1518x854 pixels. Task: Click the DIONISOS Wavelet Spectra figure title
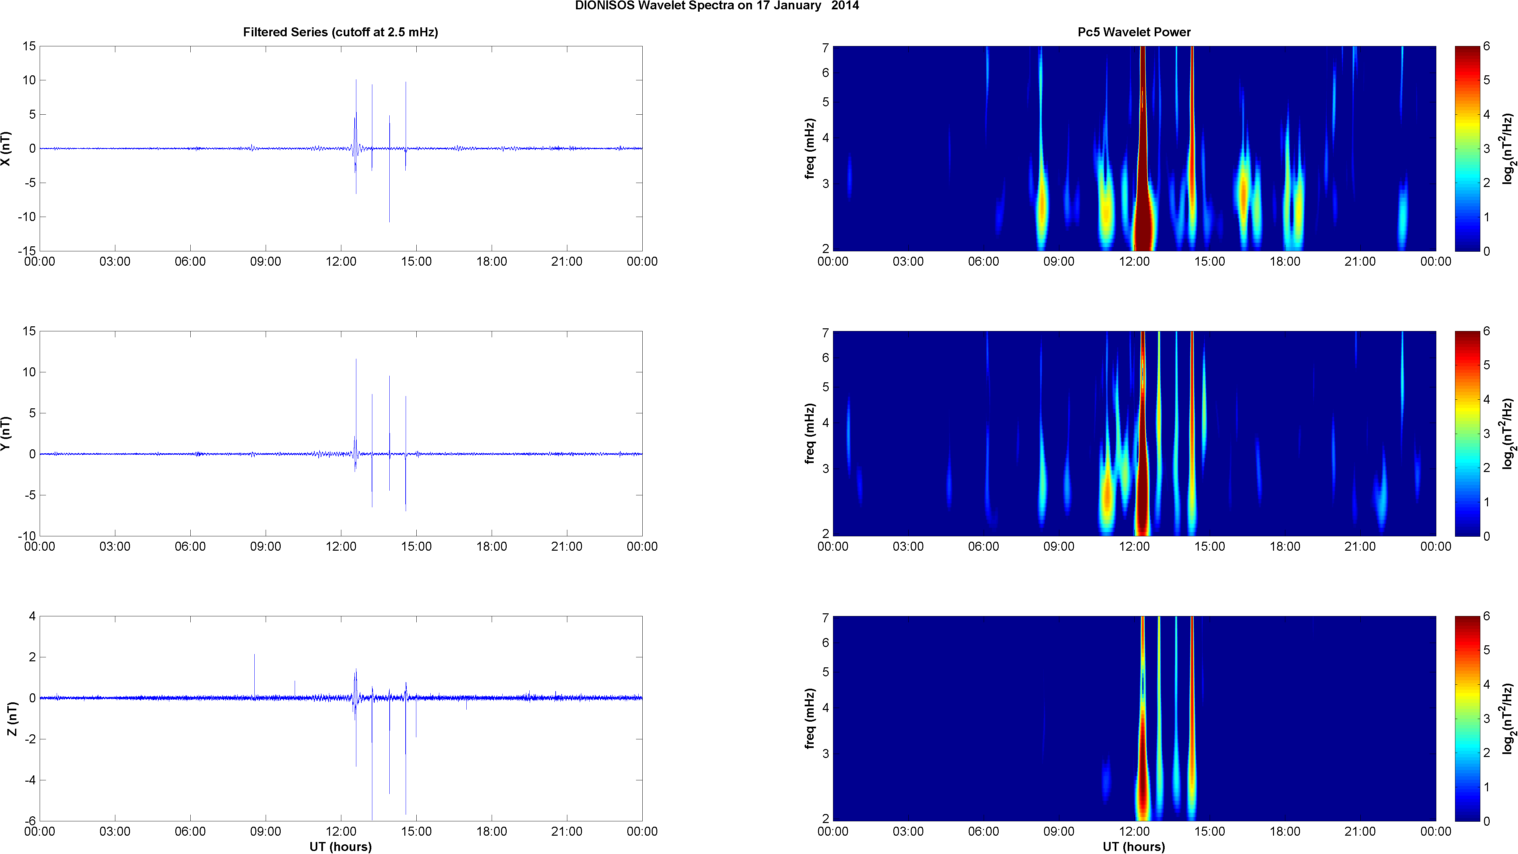pos(716,6)
